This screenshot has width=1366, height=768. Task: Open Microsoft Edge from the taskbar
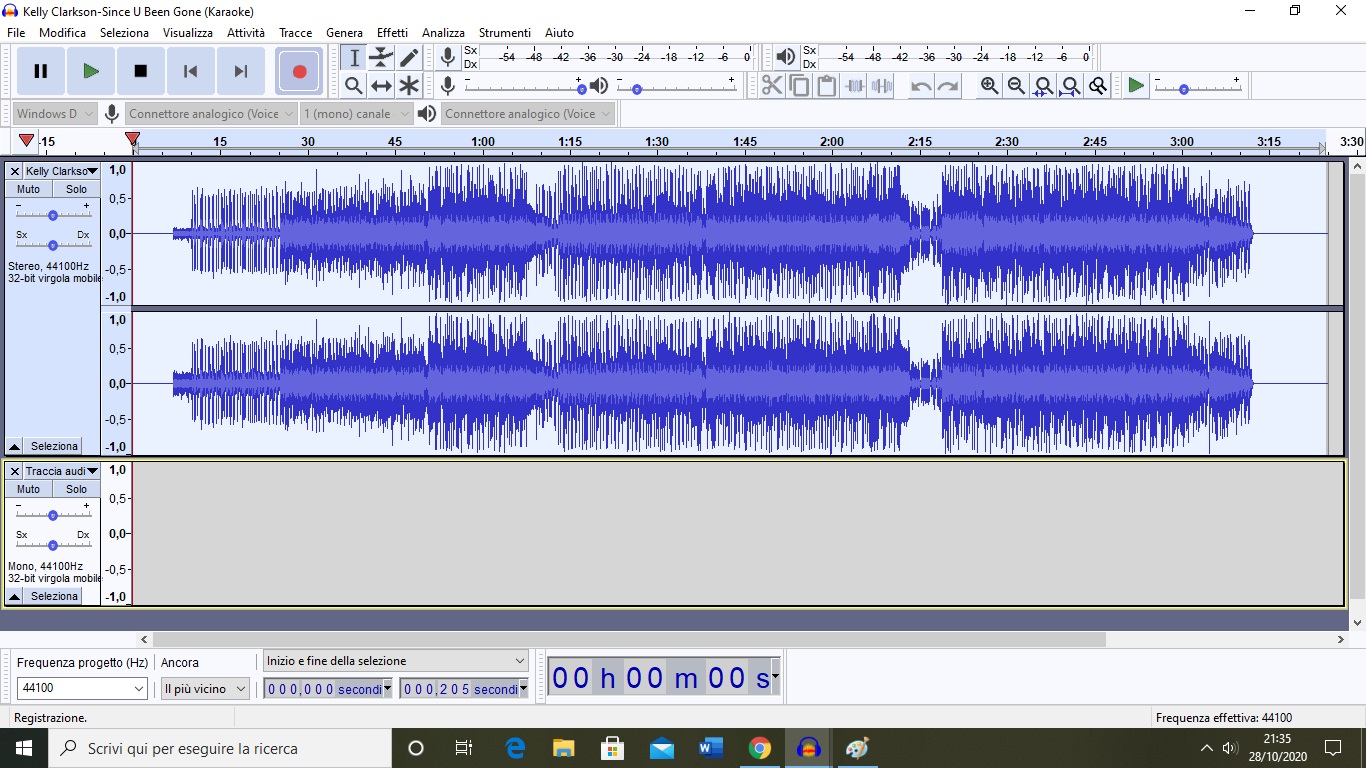click(x=515, y=748)
